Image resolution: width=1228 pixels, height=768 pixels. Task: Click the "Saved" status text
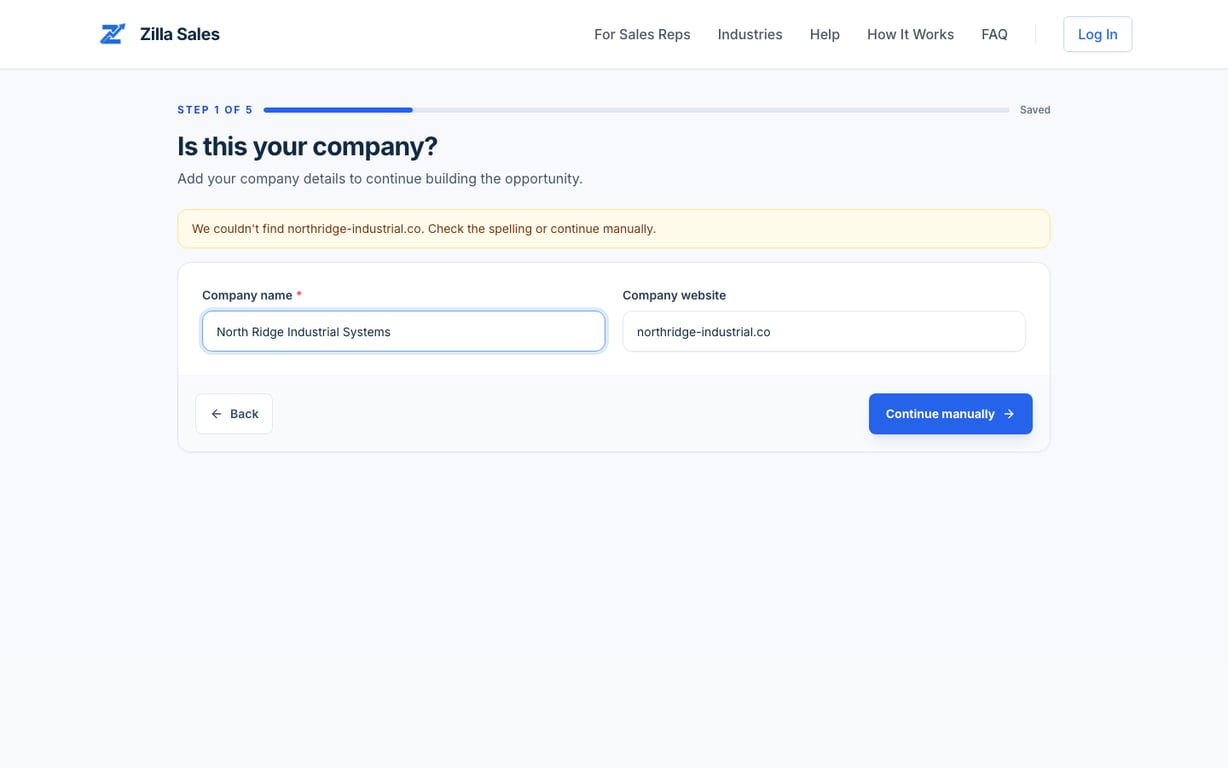click(x=1035, y=110)
